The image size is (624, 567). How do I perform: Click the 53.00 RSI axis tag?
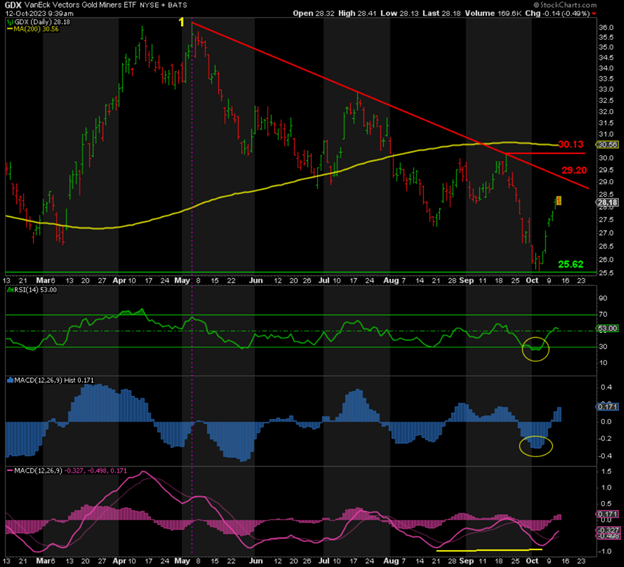click(x=607, y=328)
